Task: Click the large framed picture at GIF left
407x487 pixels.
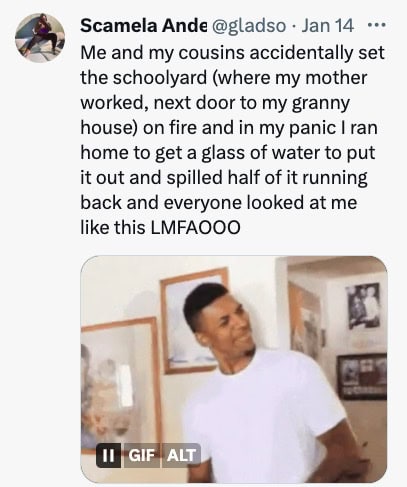Action: tap(120, 383)
